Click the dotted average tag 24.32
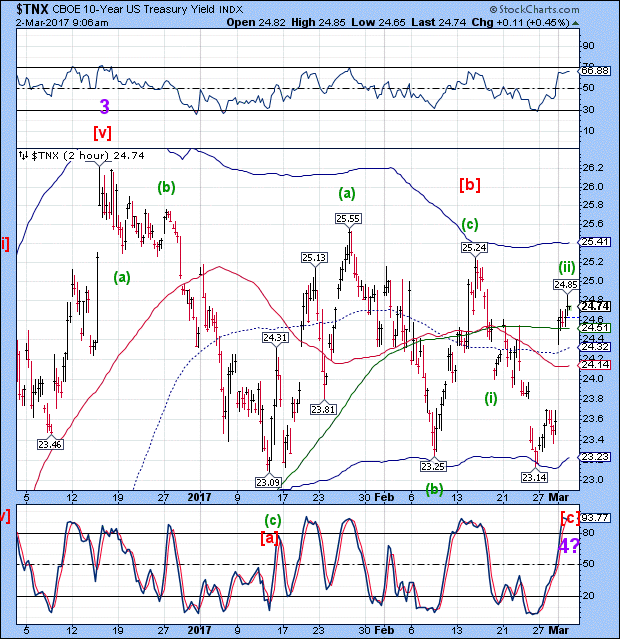The height and width of the screenshot is (639, 620). pos(594,347)
